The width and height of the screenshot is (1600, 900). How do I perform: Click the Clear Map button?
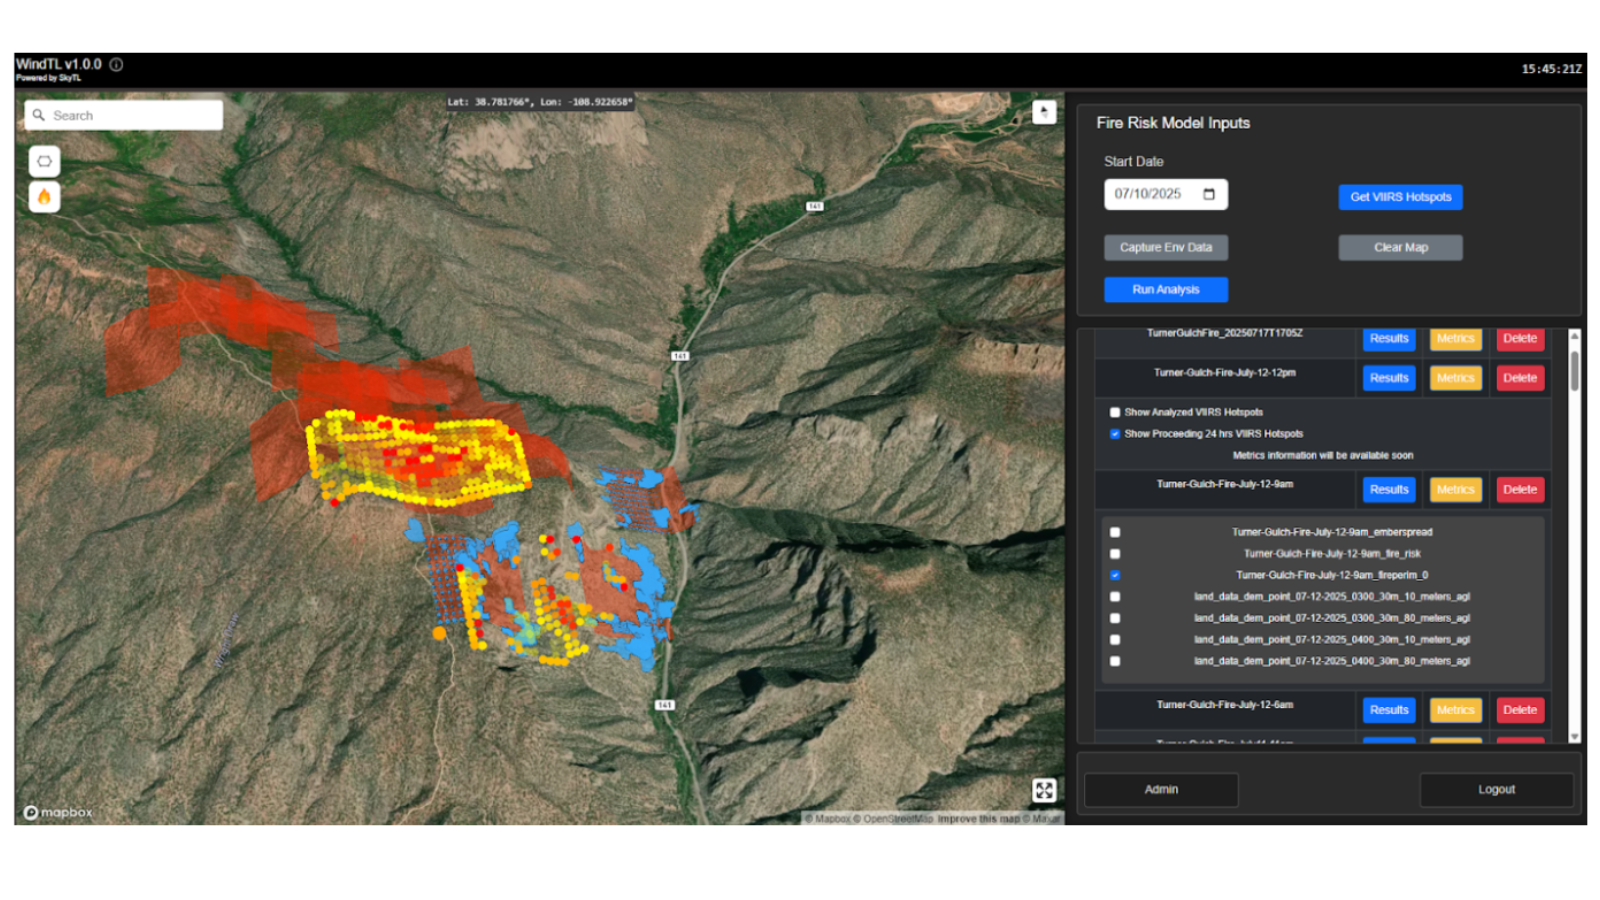[x=1400, y=247]
